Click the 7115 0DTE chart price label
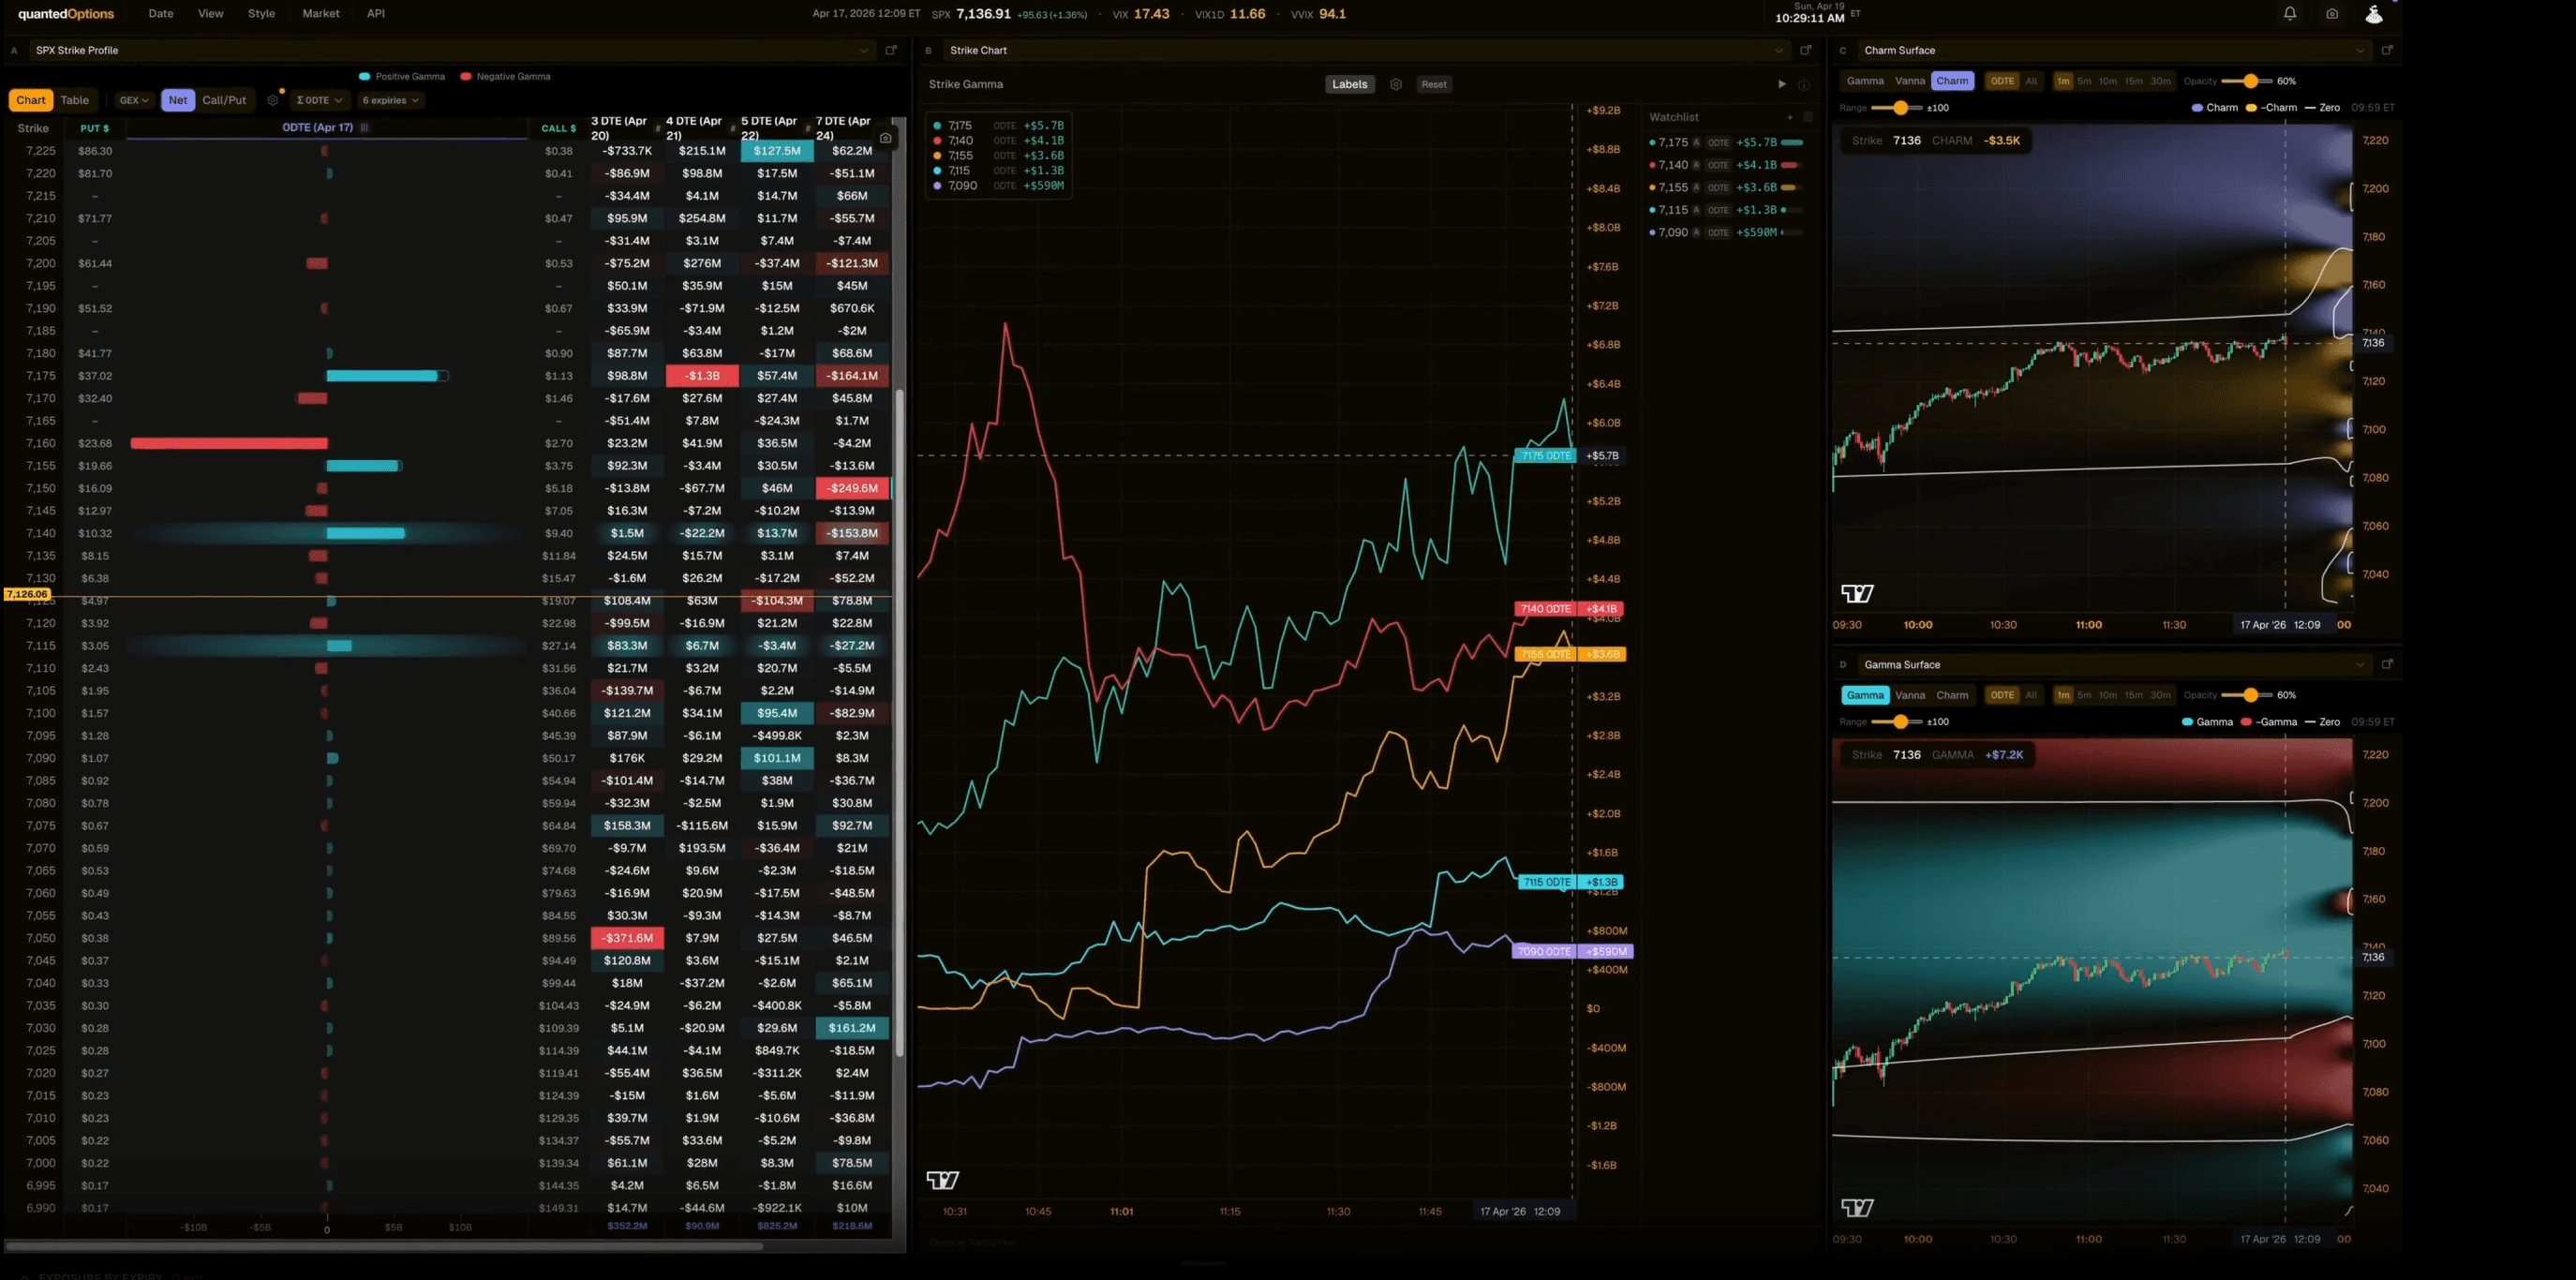Screen dimensions: 2576x1280 [1546, 882]
